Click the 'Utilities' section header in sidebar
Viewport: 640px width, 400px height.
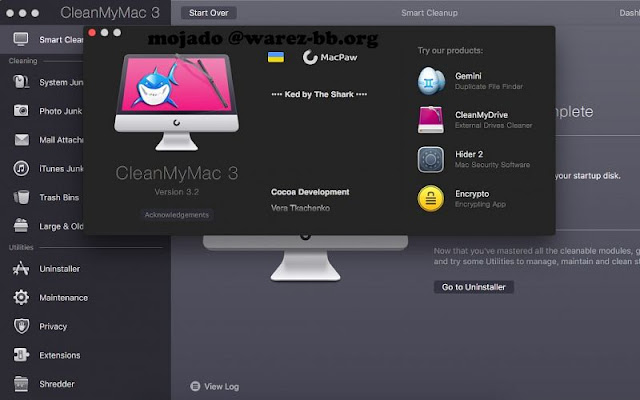tap(21, 247)
